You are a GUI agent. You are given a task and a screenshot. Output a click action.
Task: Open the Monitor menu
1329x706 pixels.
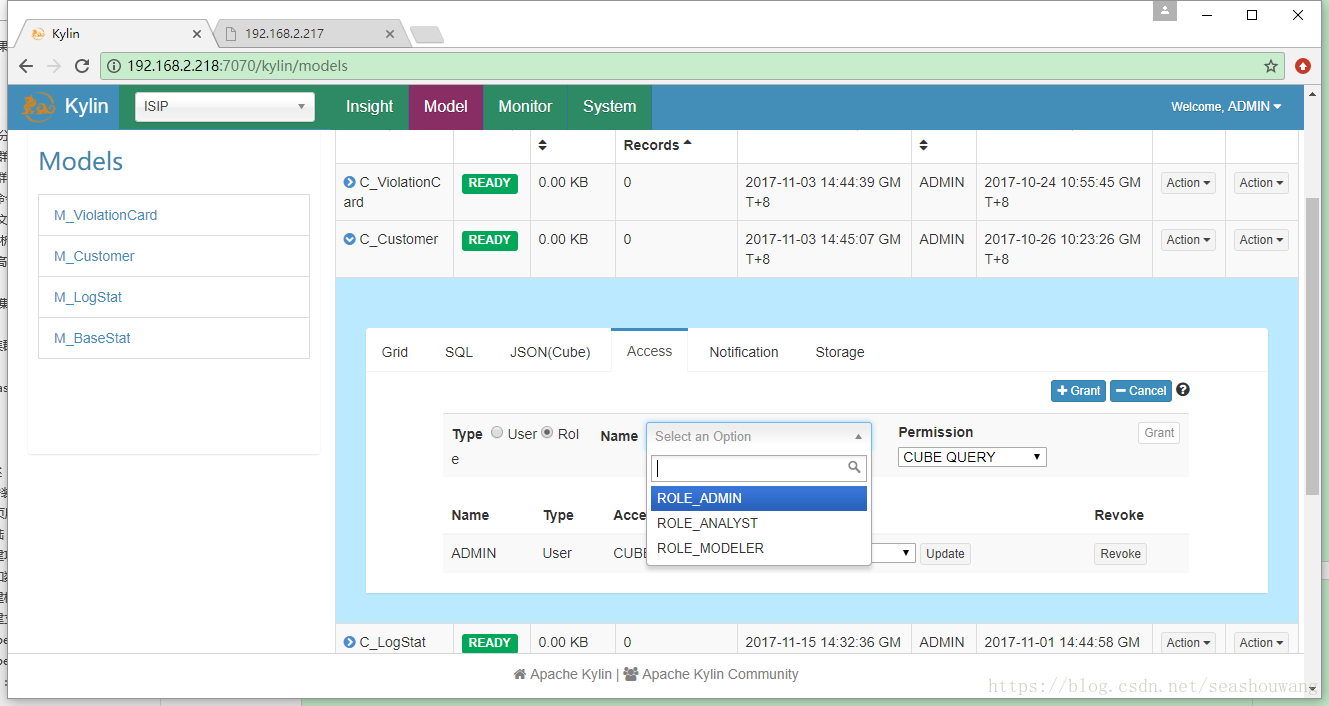tap(525, 107)
